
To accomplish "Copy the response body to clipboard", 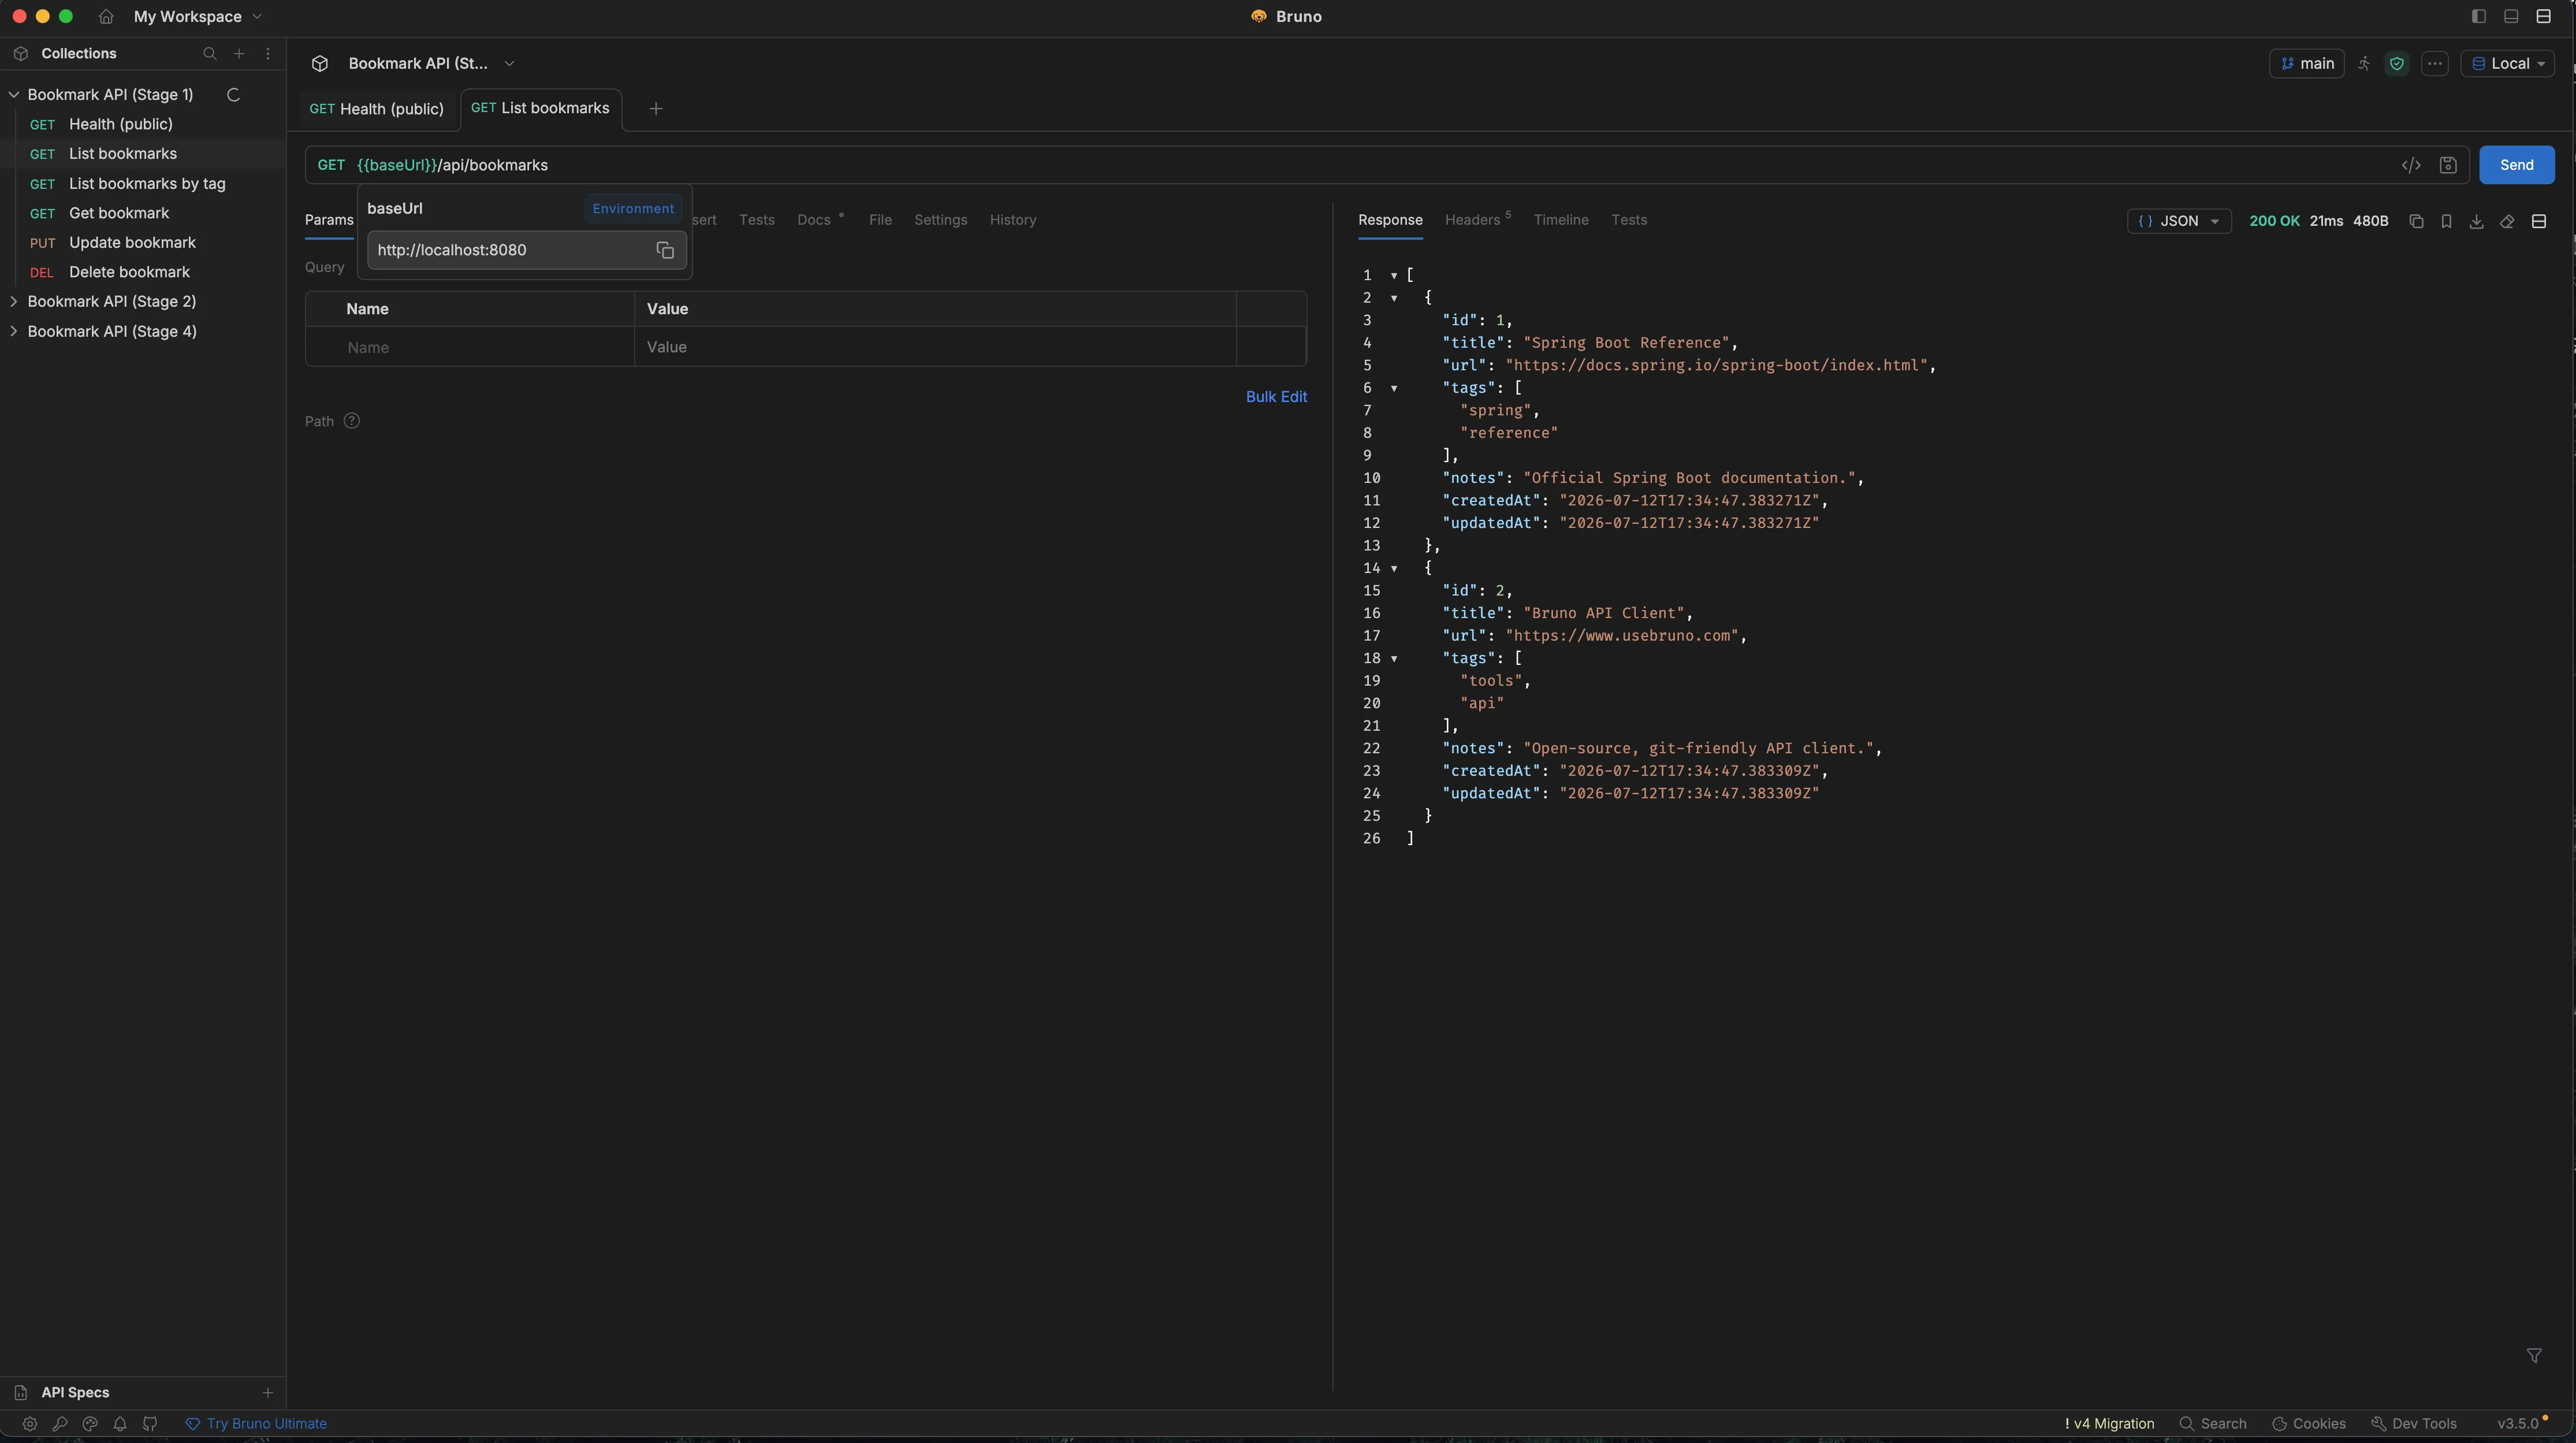I will (2416, 221).
